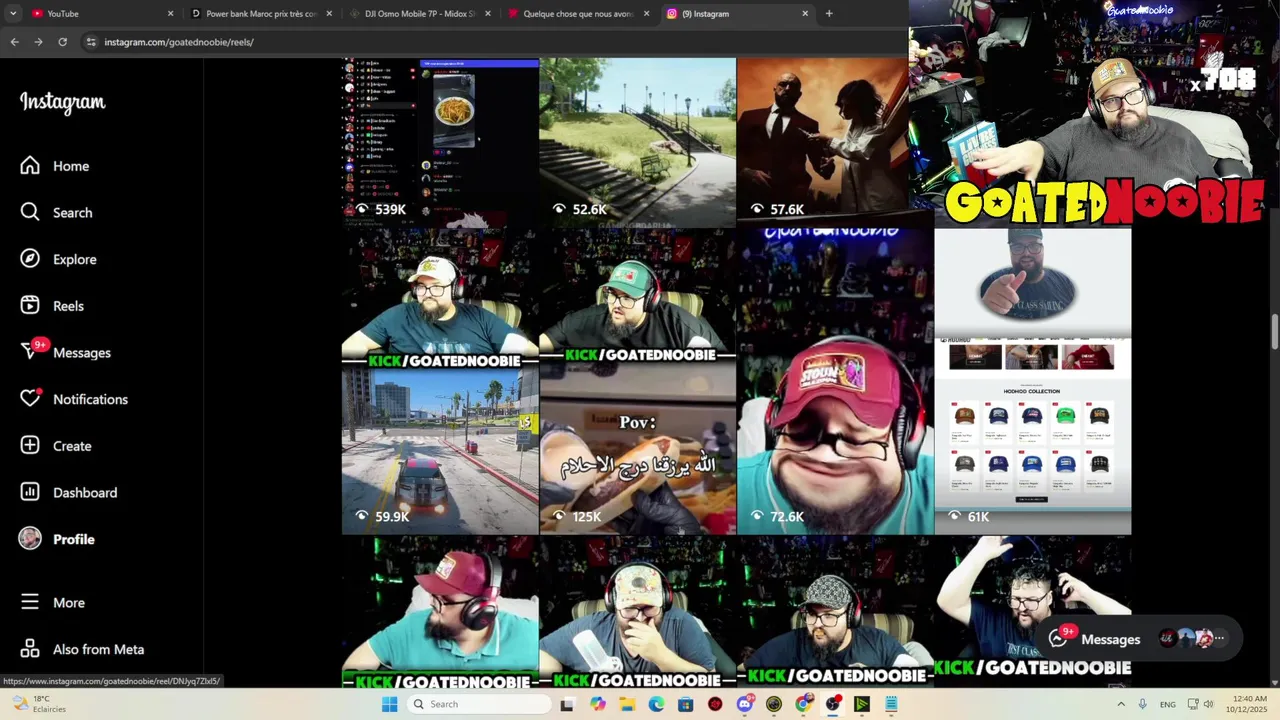
Task: Click the floating Messages avatars group
Action: [1190, 638]
